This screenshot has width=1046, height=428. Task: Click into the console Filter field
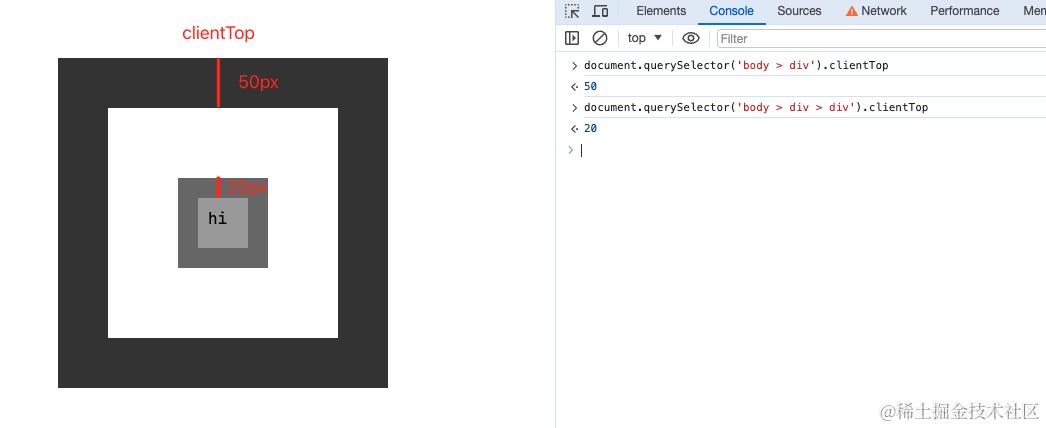pyautogui.click(x=881, y=39)
